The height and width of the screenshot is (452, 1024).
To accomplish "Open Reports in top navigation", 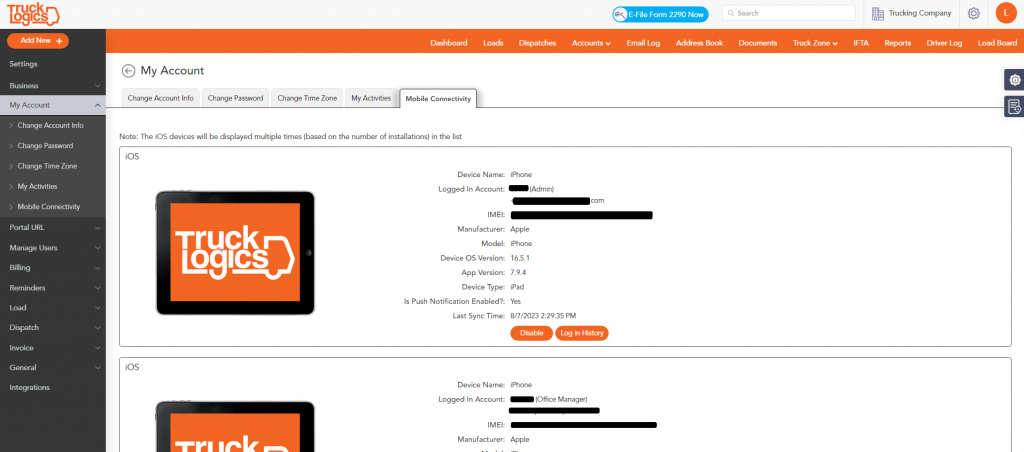I will [897, 43].
